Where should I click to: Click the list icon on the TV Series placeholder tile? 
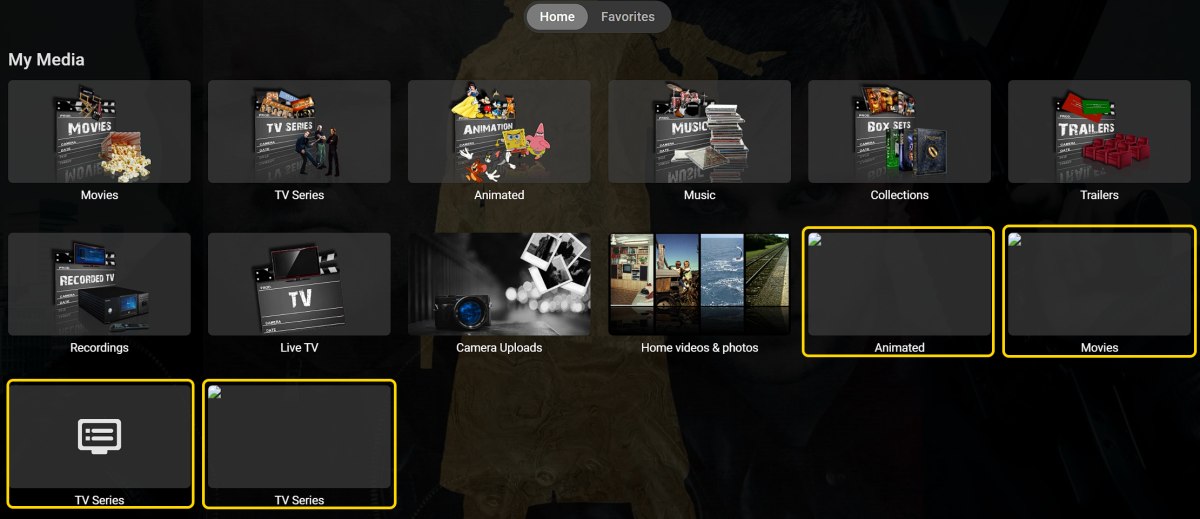pyautogui.click(x=99, y=436)
